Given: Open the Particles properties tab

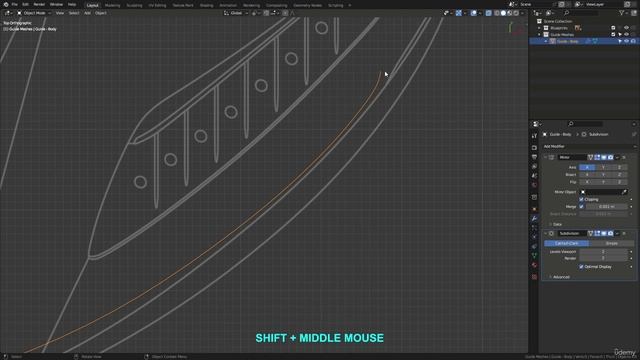Looking at the screenshot, I should (534, 228).
